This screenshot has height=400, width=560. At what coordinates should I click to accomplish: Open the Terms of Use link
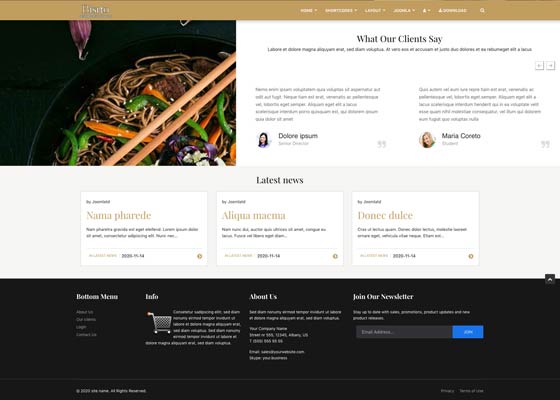[471, 391]
